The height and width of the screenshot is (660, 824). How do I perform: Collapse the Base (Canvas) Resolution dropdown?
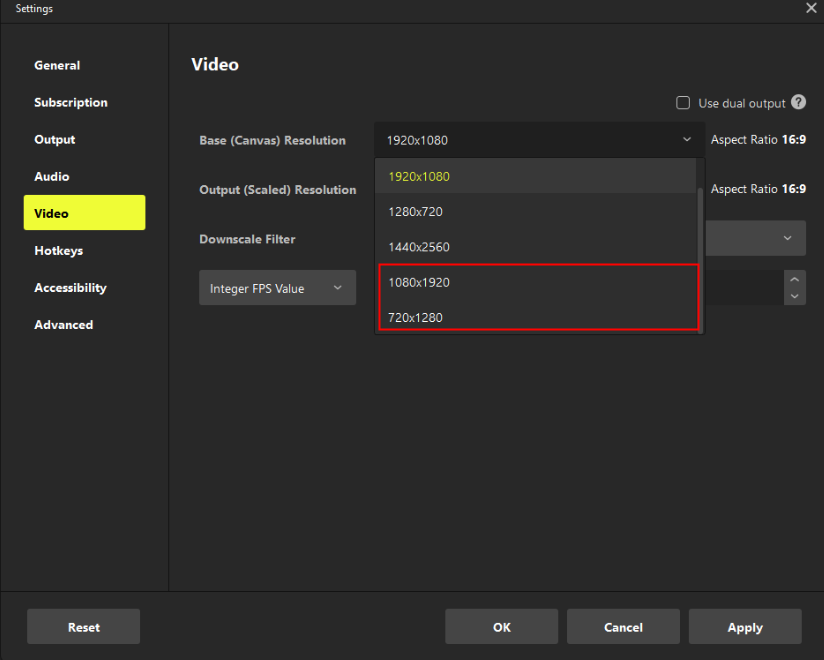click(686, 140)
